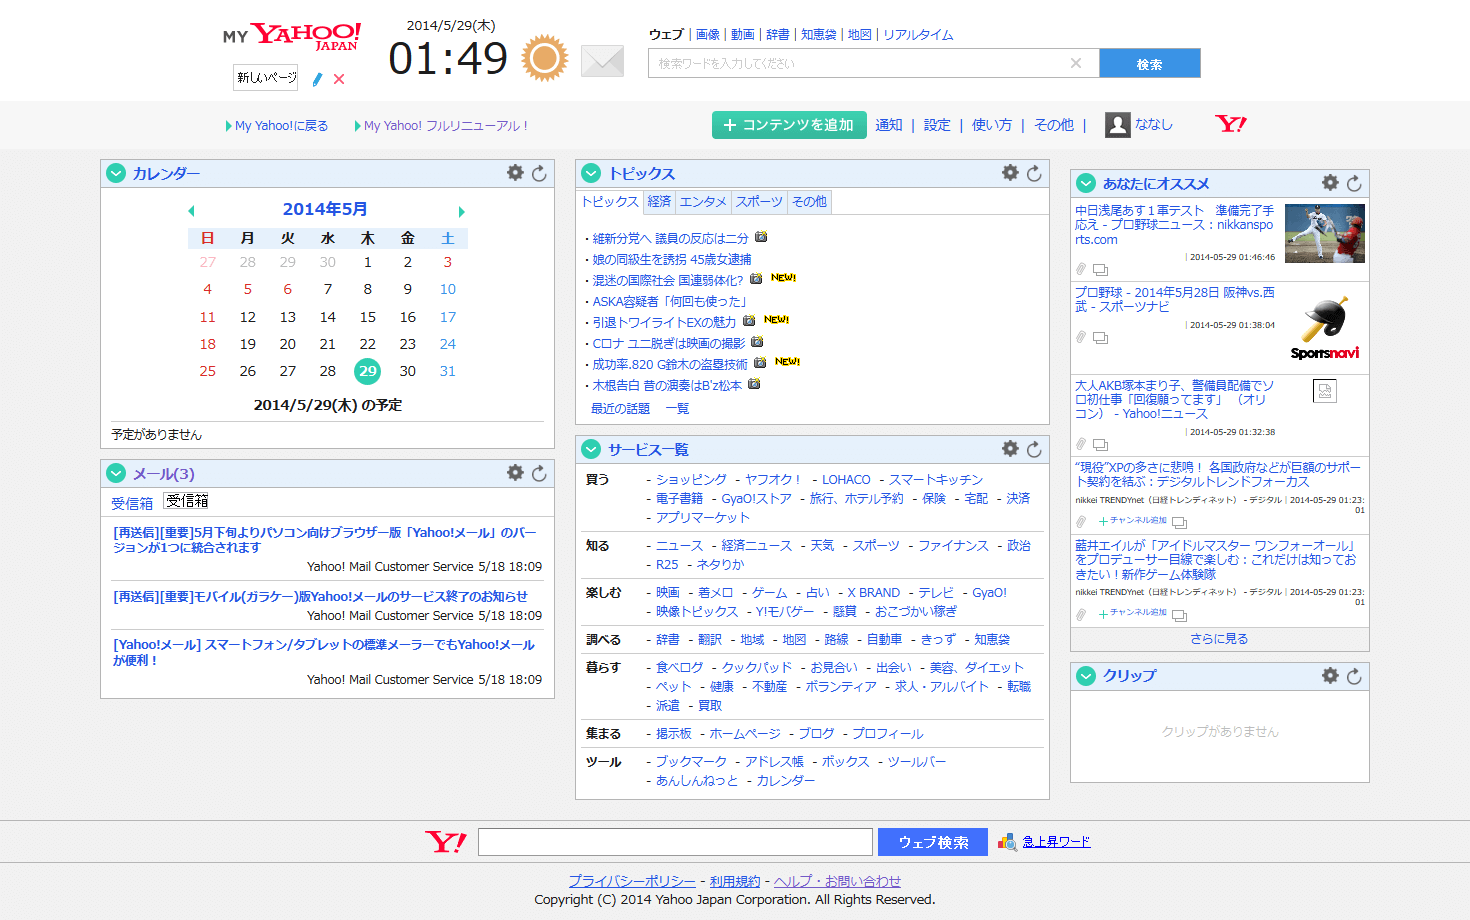Refresh the Topics widget
Screen dimensions: 1470x920
[x=1034, y=173]
